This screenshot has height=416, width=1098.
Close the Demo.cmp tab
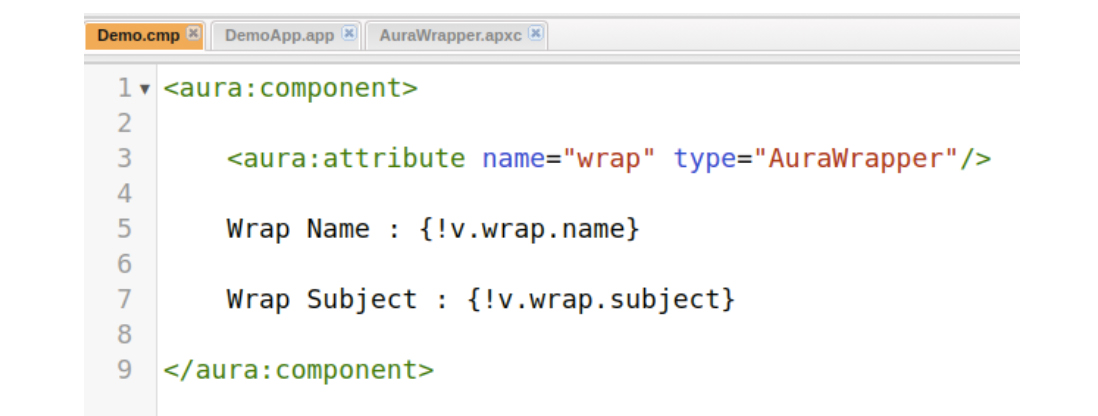coord(194,35)
